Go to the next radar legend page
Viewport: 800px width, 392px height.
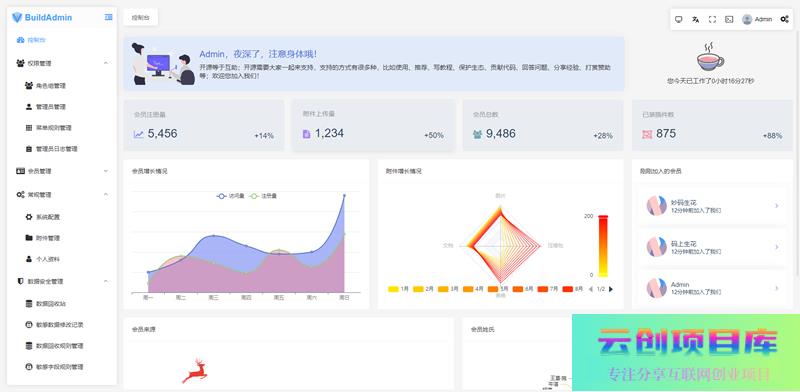(611, 289)
